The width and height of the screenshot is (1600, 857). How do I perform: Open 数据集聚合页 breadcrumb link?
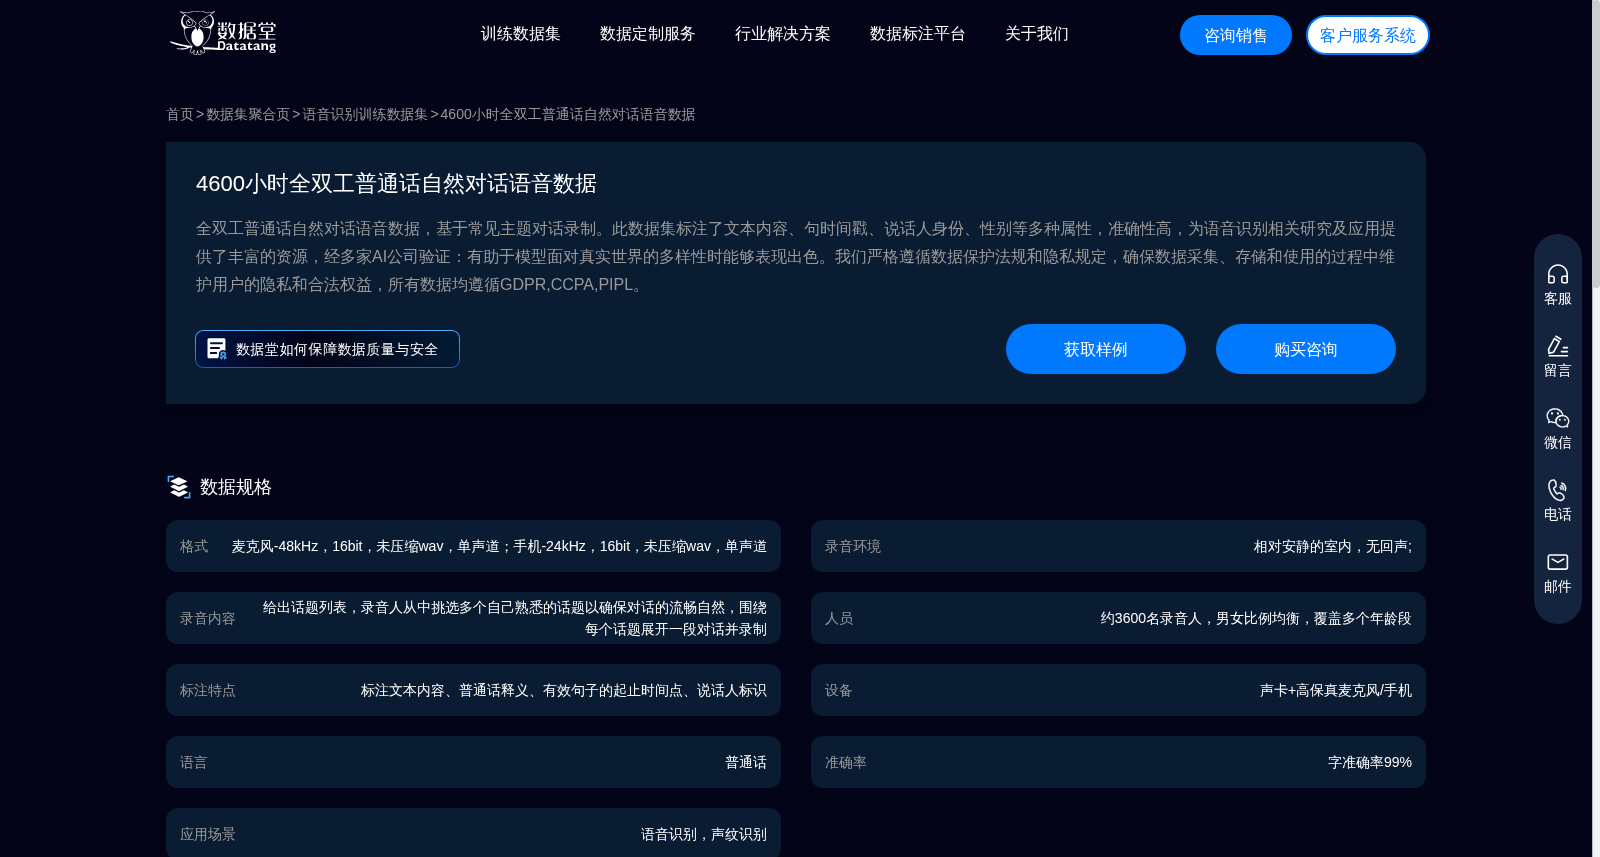pos(248,114)
